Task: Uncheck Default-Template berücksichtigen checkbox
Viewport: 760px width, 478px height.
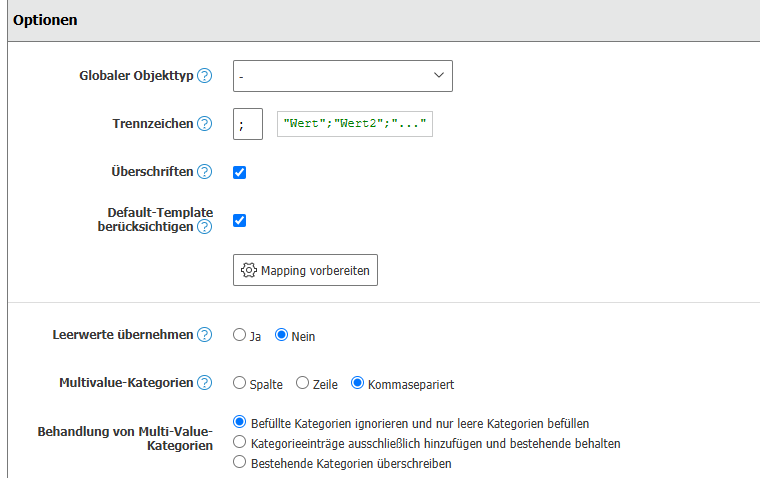Action: (x=240, y=220)
